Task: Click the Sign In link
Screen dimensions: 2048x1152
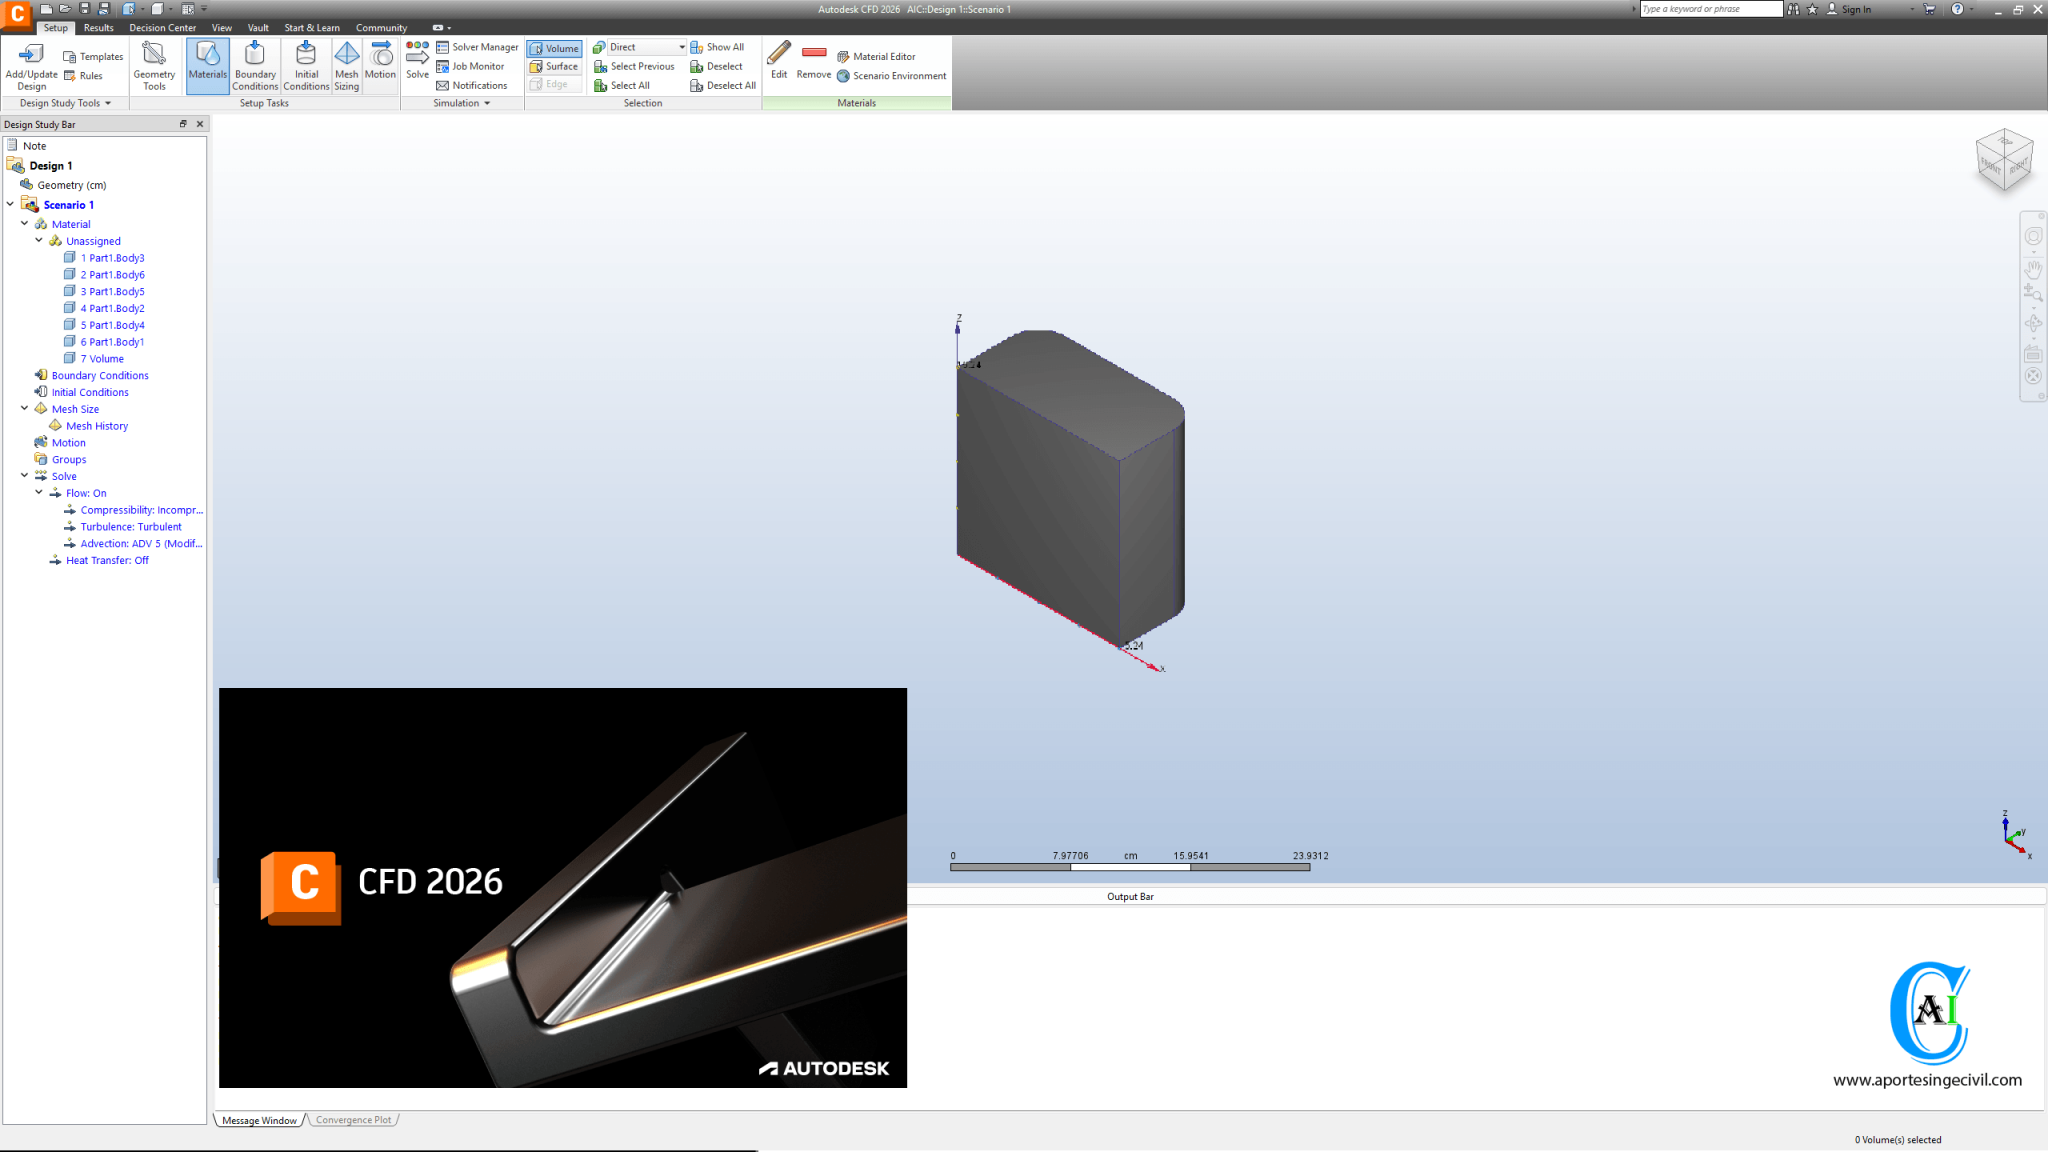Action: [x=1857, y=9]
